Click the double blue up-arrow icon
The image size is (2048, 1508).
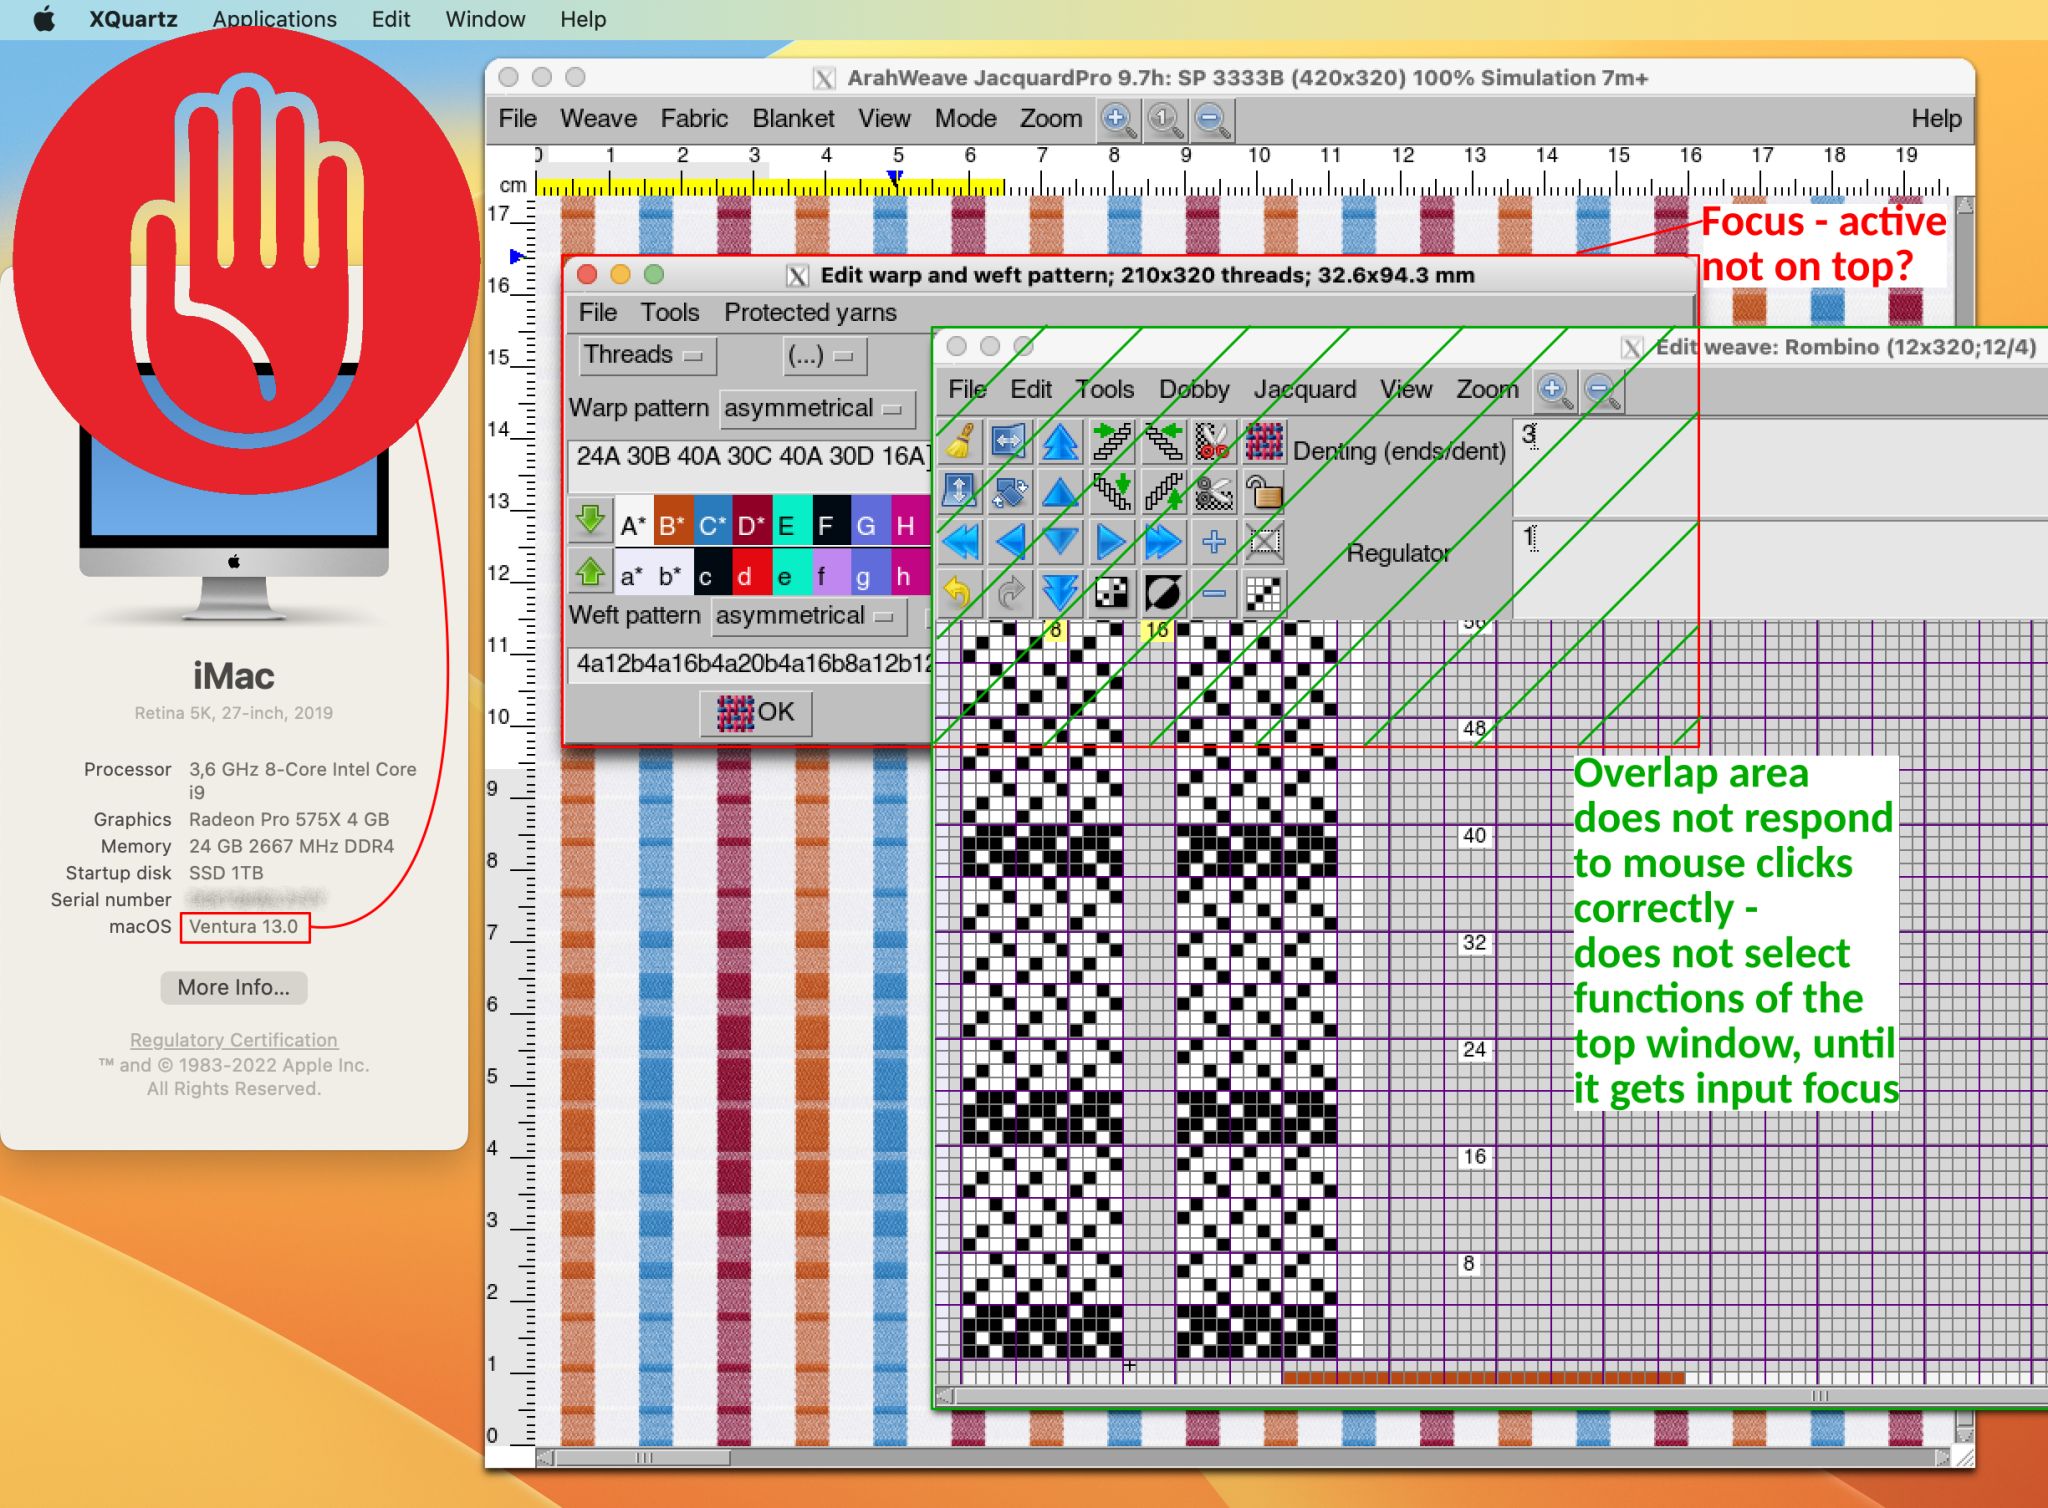tap(1060, 441)
